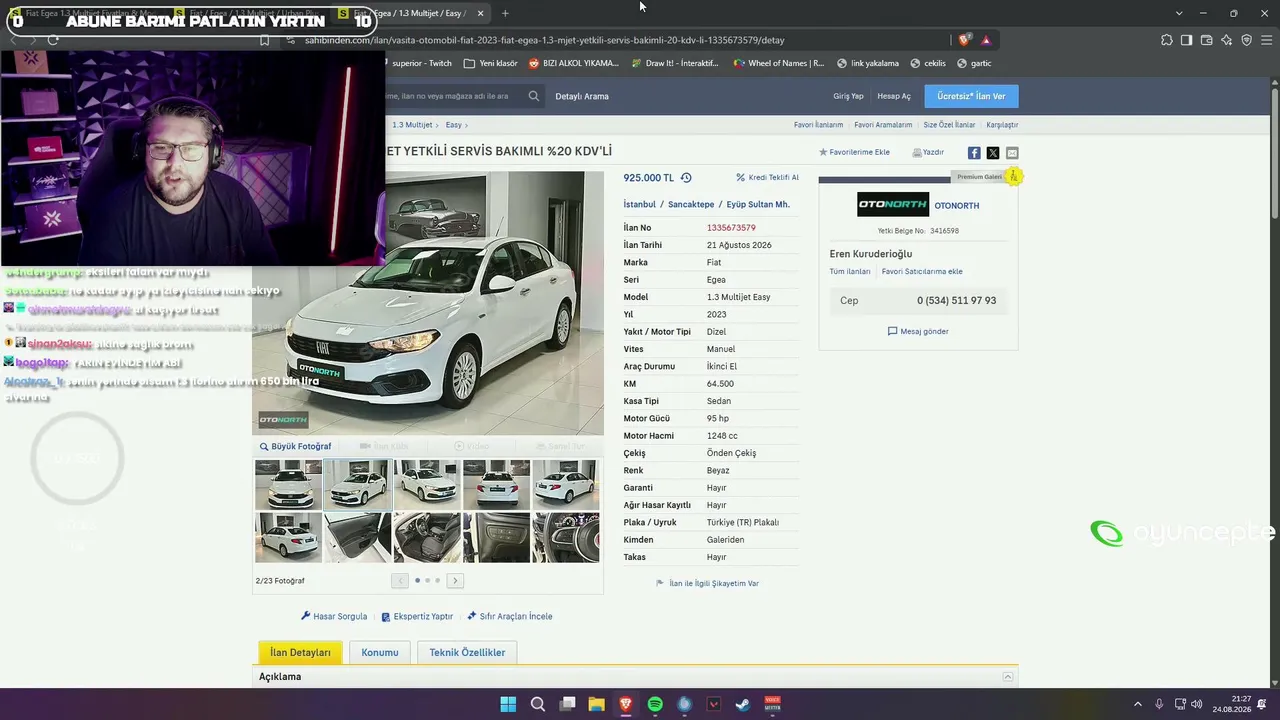Image resolution: width=1280 pixels, height=720 pixels.
Task: Open Task View on the taskbar
Action: coord(567,704)
